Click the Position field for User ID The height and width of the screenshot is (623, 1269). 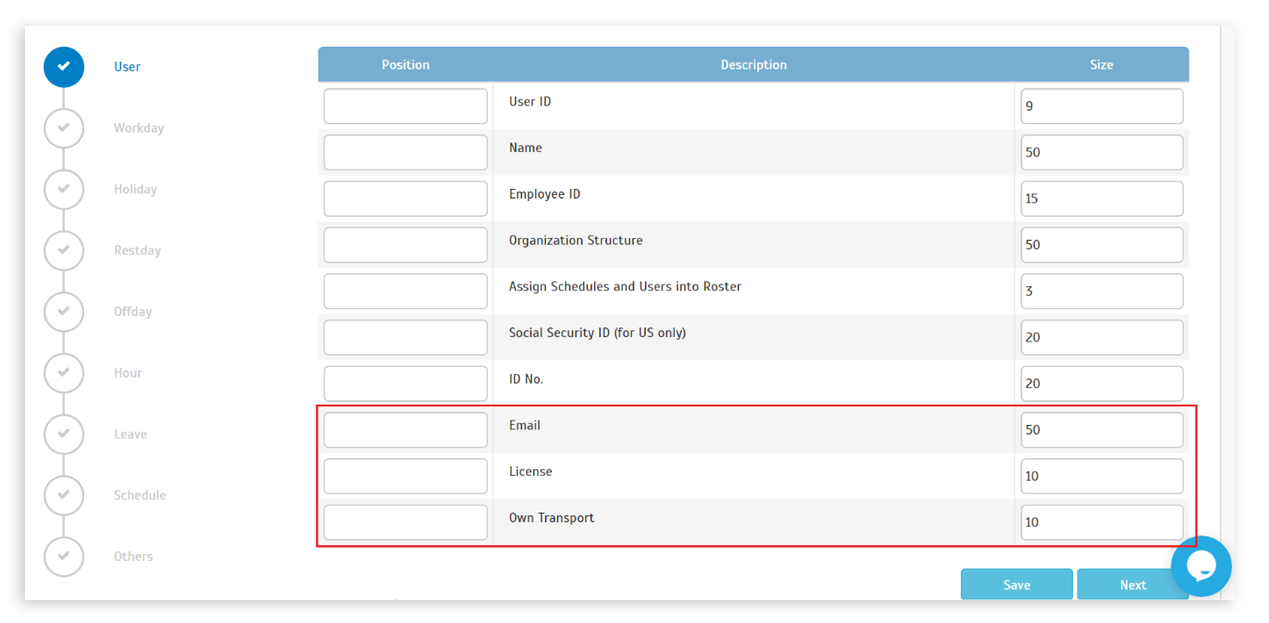pos(405,106)
